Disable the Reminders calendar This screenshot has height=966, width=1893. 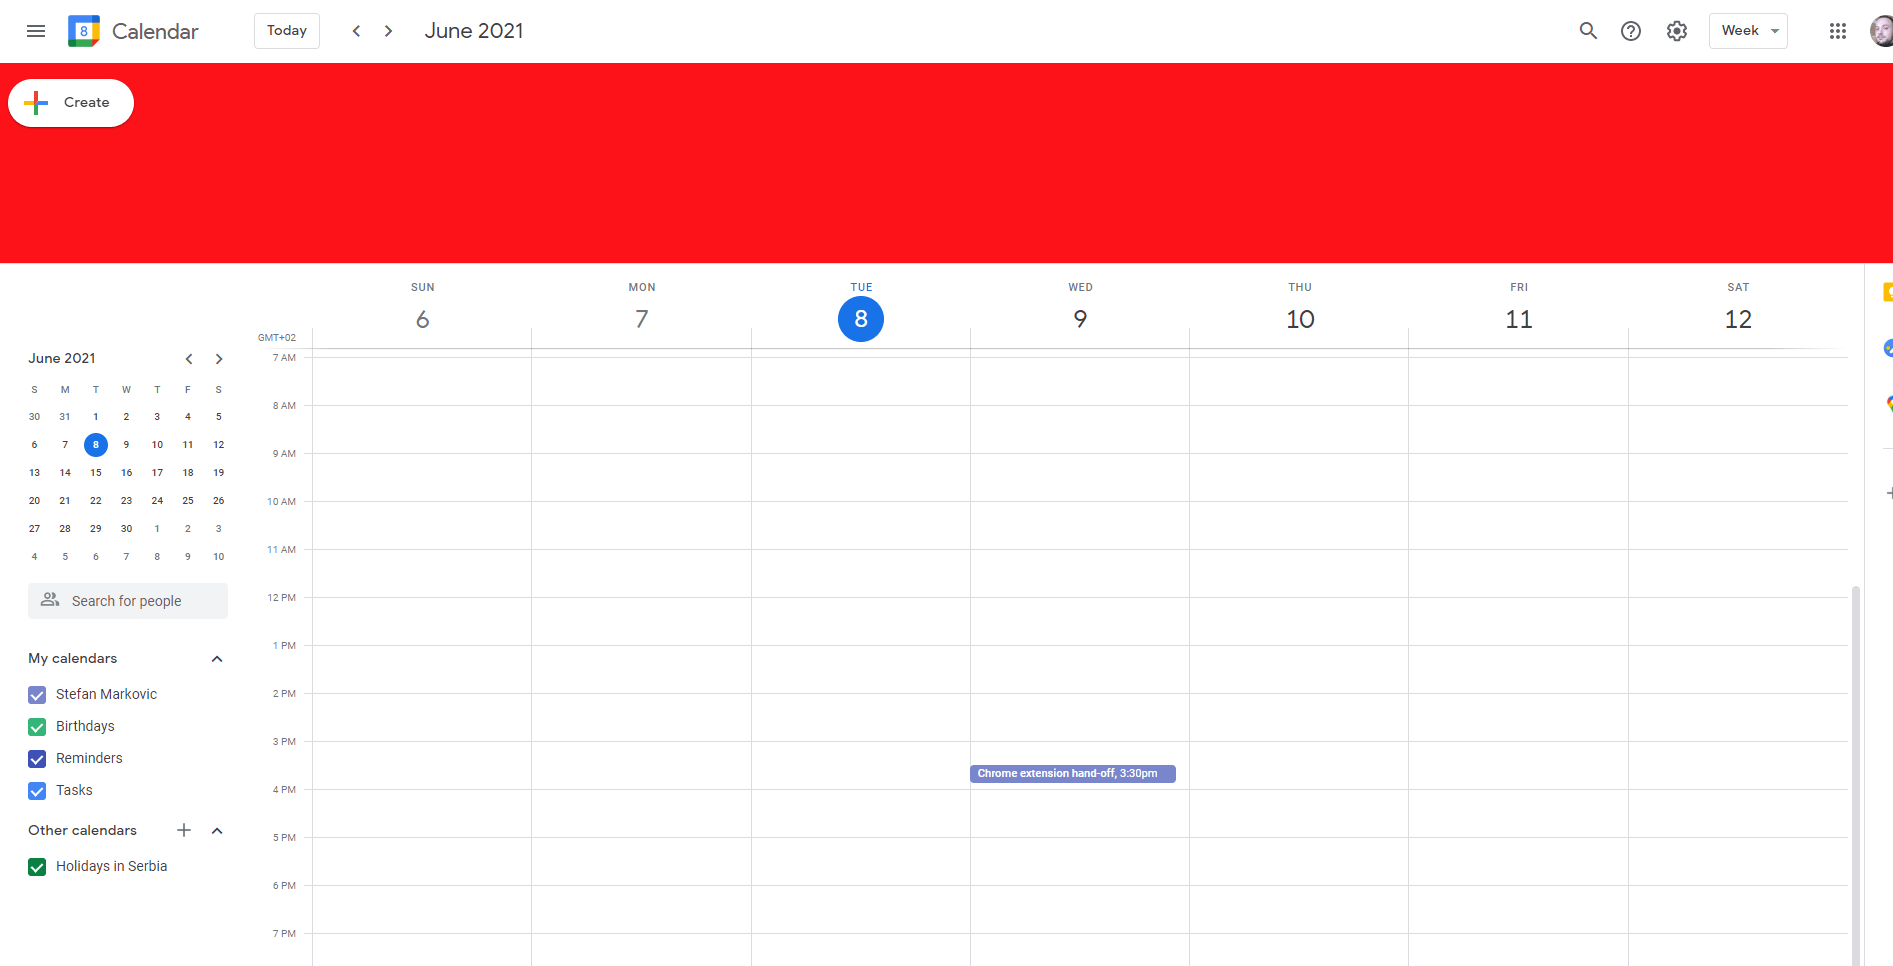coord(37,758)
